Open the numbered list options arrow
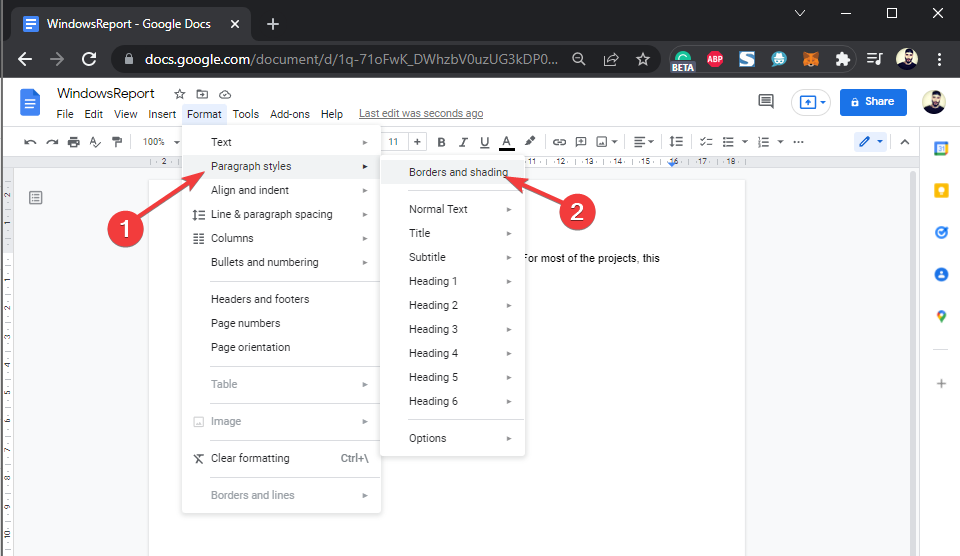960x556 pixels. pos(780,142)
